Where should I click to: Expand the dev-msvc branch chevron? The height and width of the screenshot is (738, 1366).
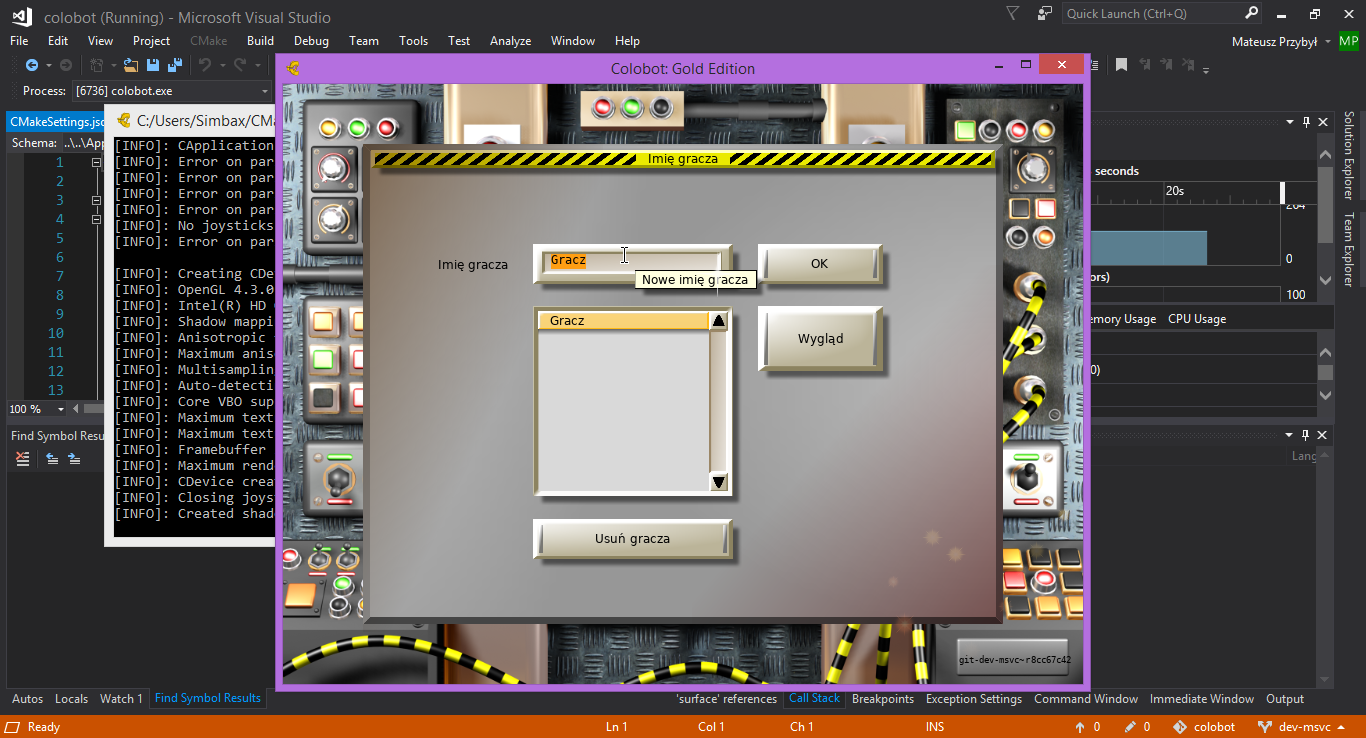pos(1340,727)
